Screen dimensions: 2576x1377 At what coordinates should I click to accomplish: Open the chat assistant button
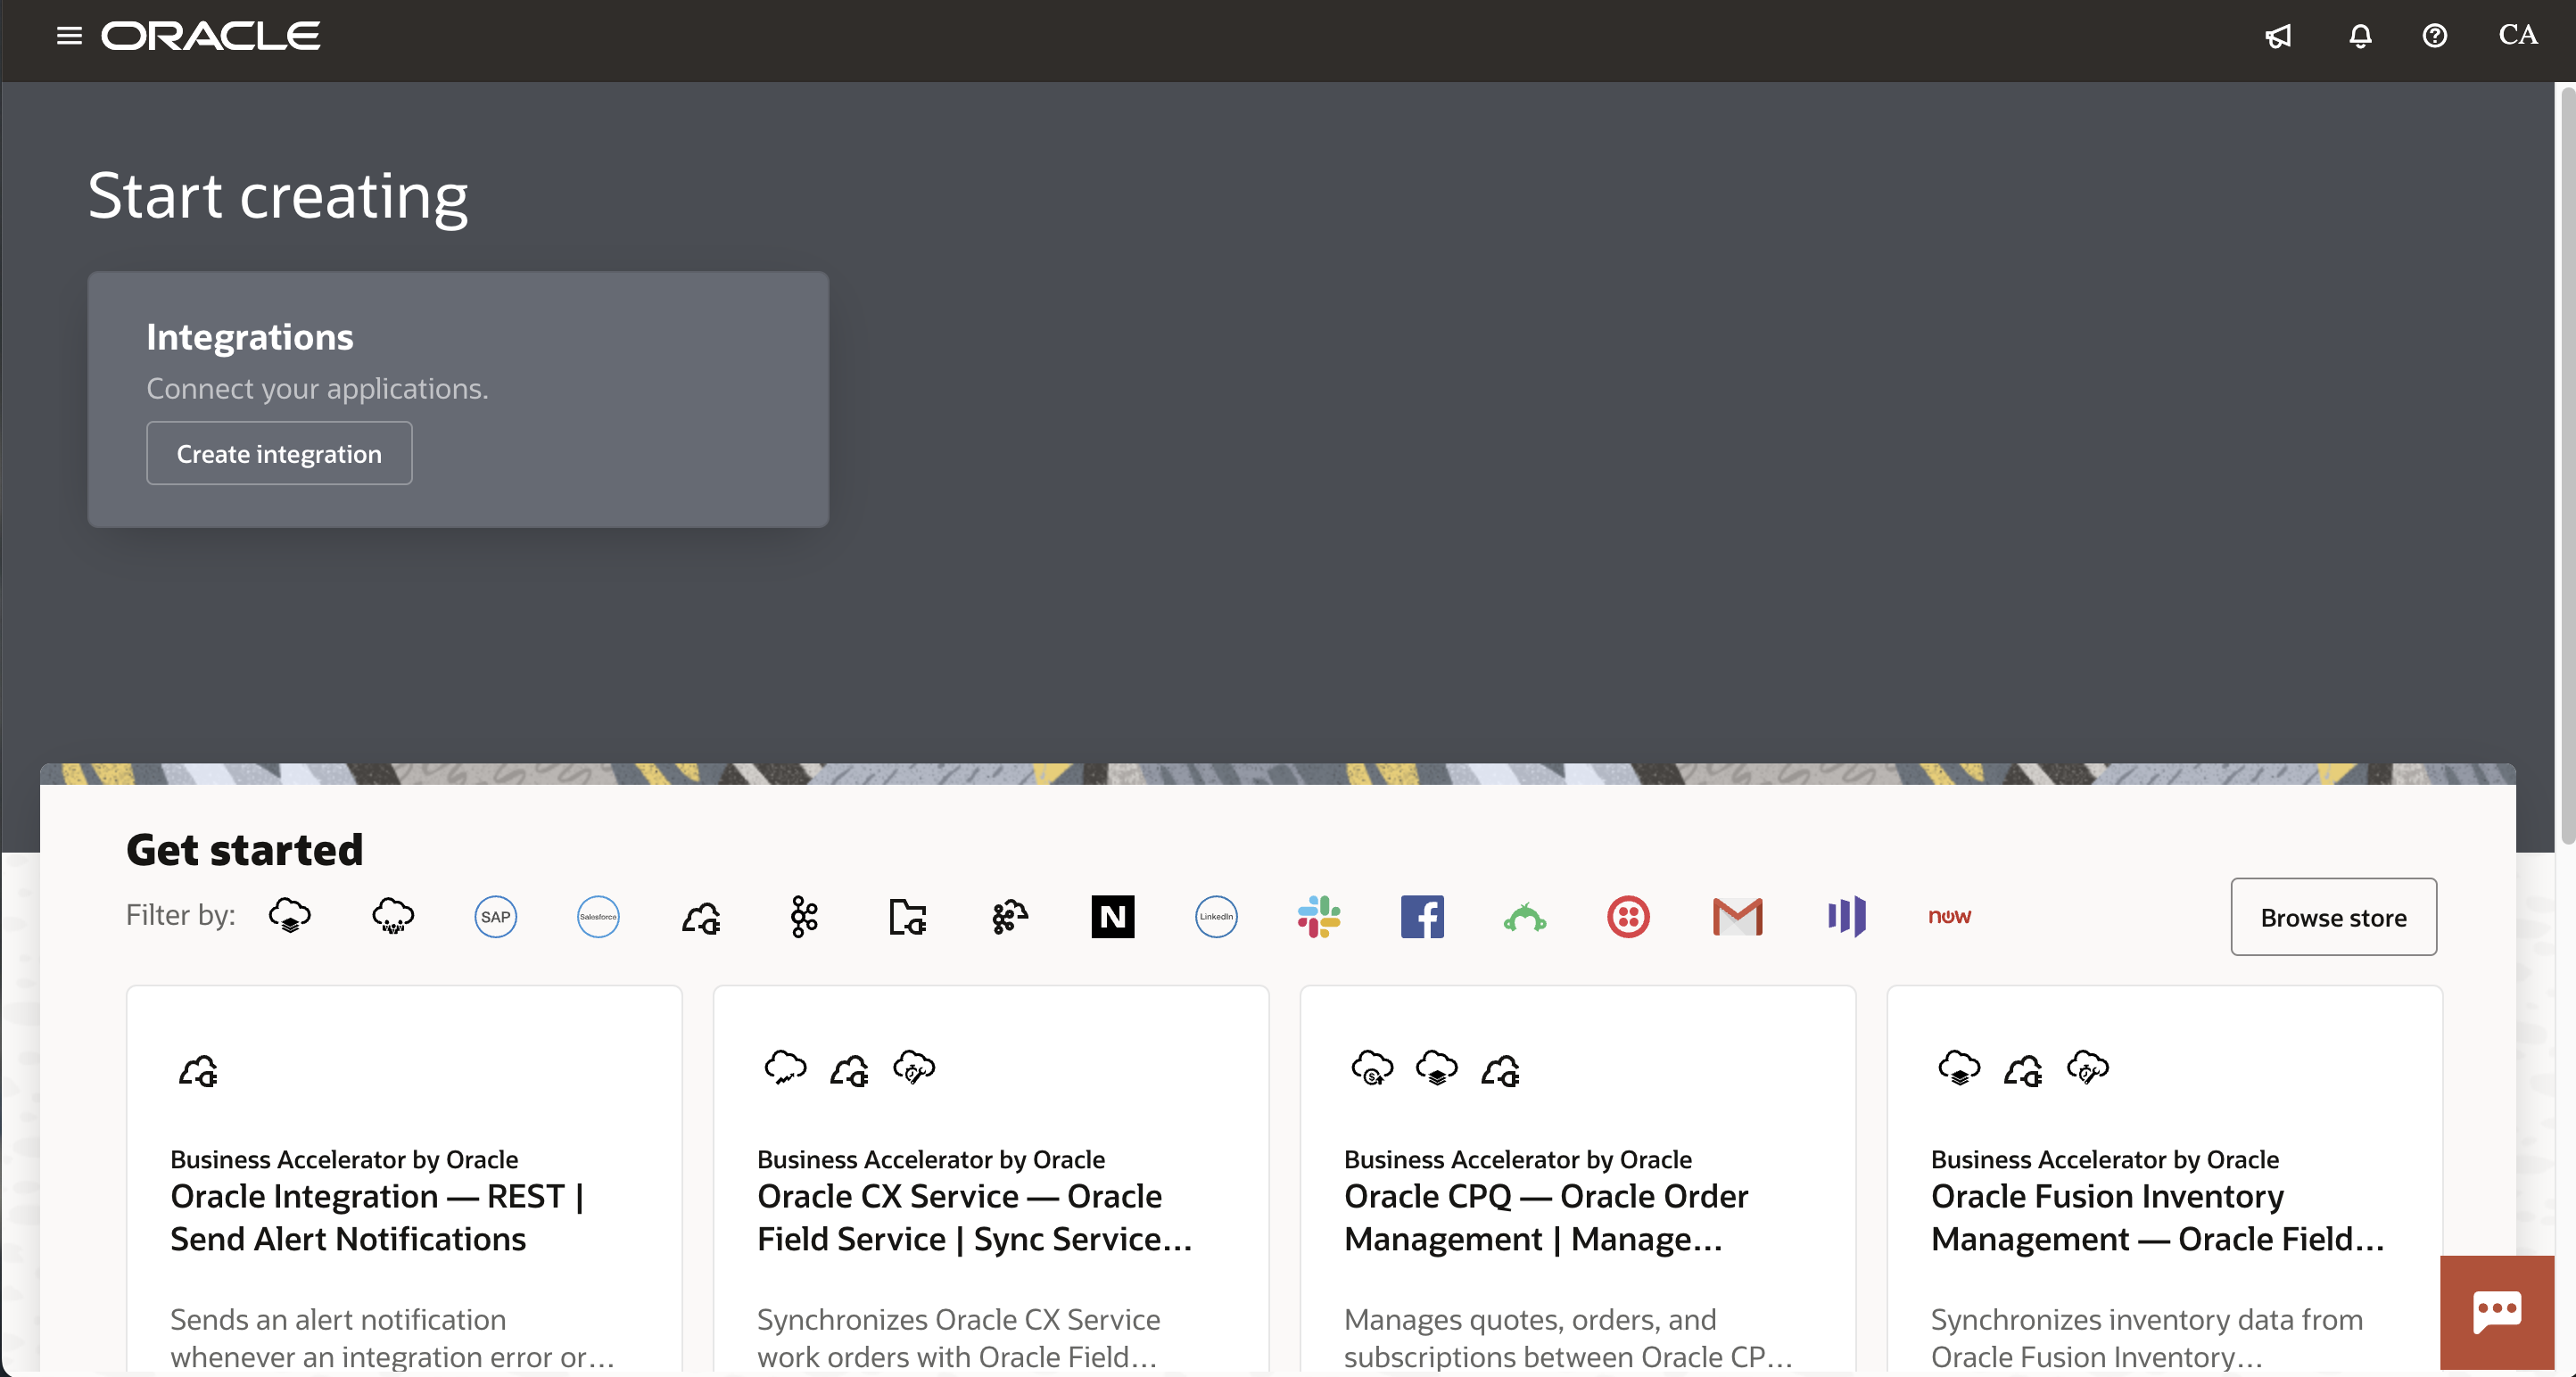click(2497, 1311)
